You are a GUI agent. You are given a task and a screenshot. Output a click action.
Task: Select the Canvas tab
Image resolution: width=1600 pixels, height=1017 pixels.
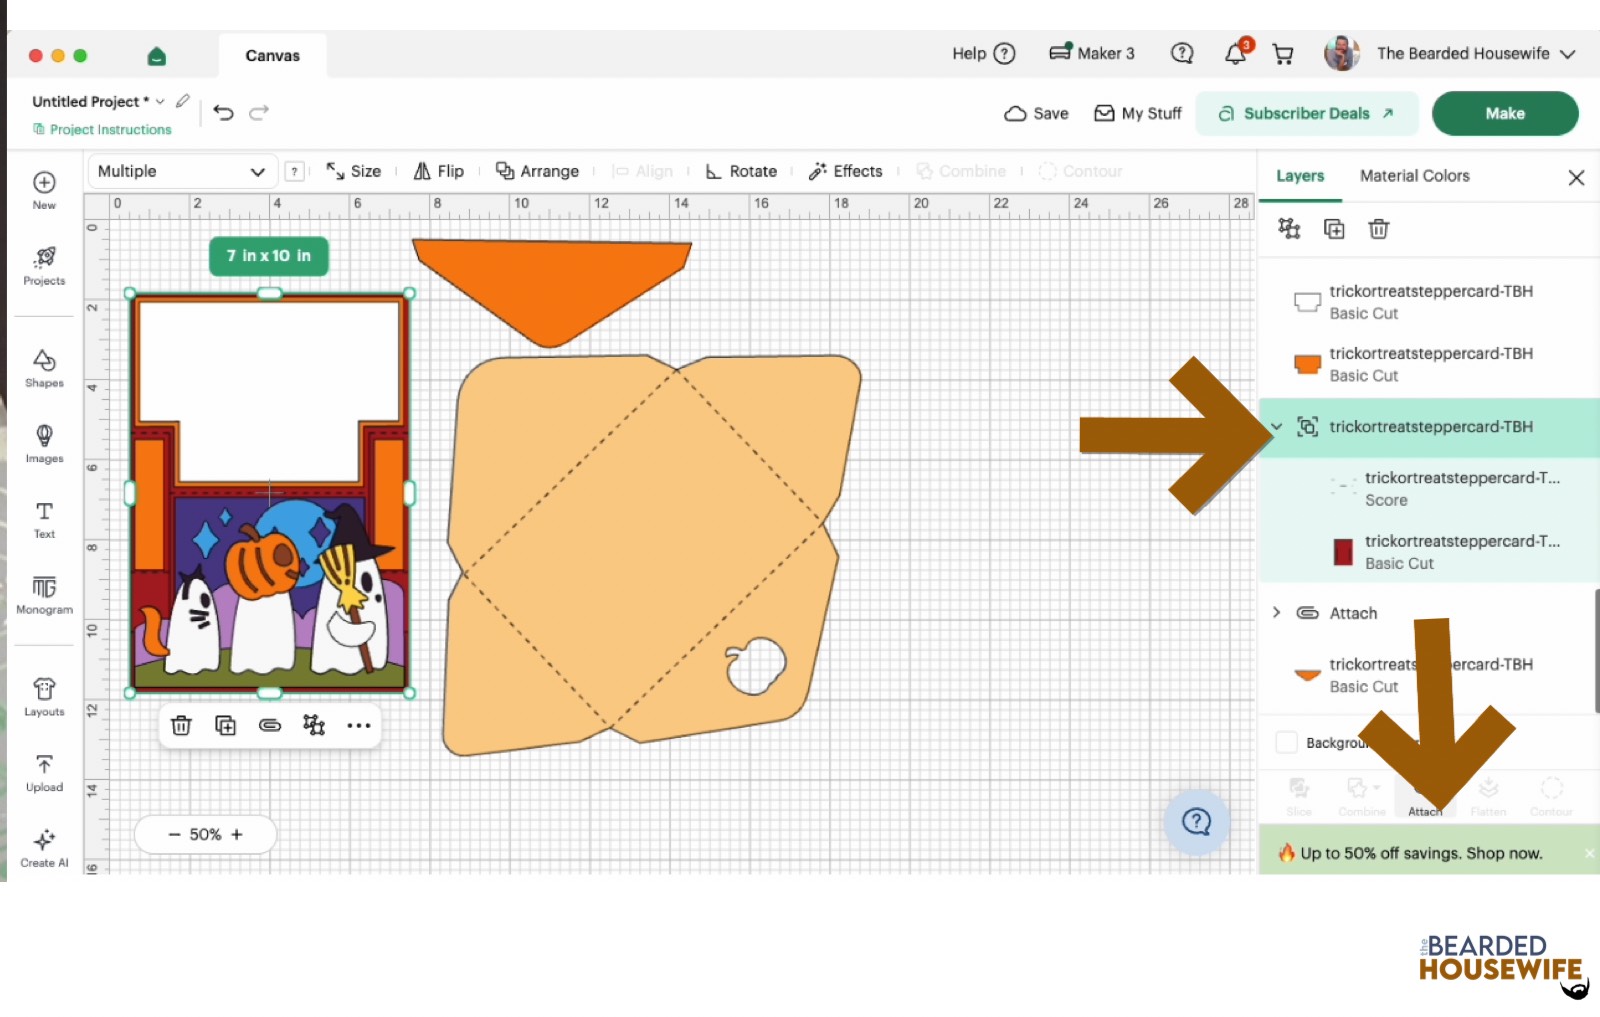coord(272,55)
